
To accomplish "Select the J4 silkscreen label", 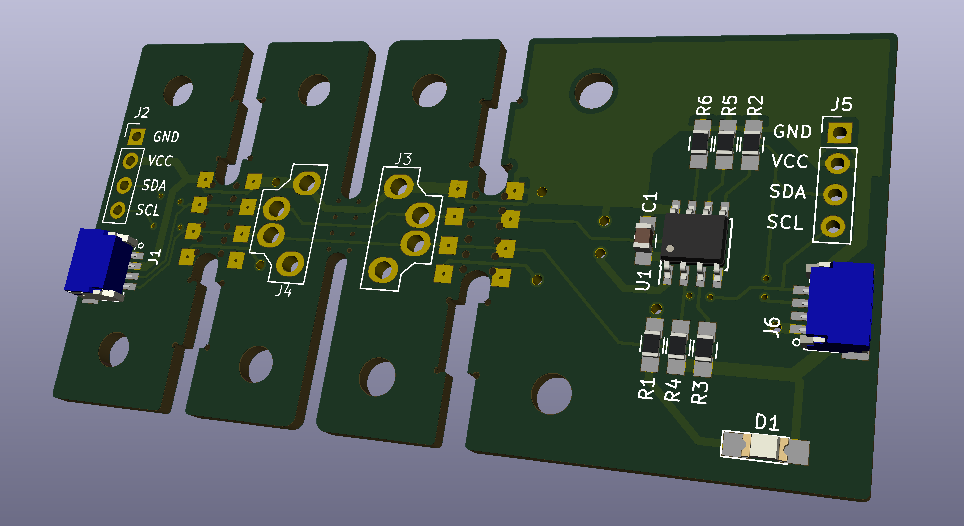I will (283, 291).
